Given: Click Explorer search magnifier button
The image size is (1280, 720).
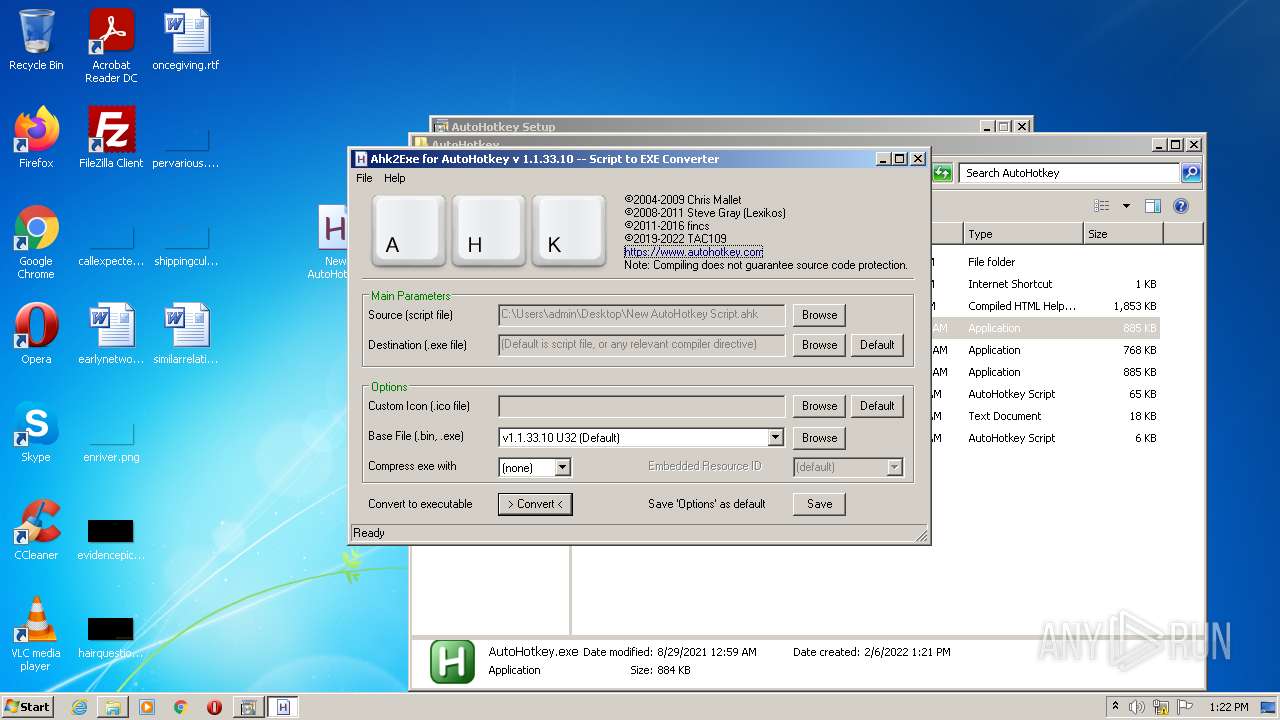Looking at the screenshot, I should tap(1190, 173).
